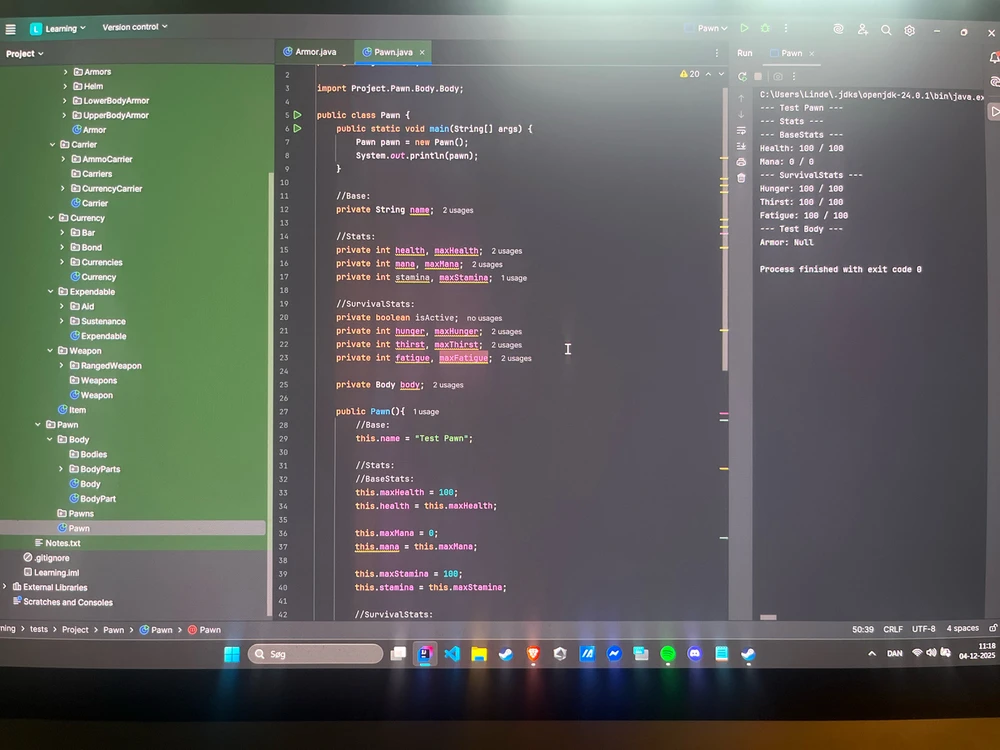This screenshot has width=1000, height=750.
Task: Click the green Run button in top toolbar
Action: 744,29
